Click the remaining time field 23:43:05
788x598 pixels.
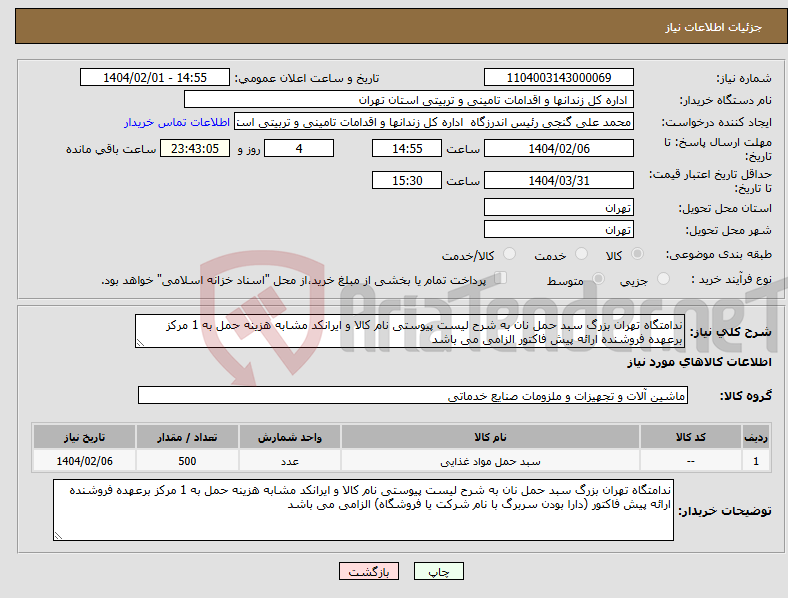[x=195, y=149]
